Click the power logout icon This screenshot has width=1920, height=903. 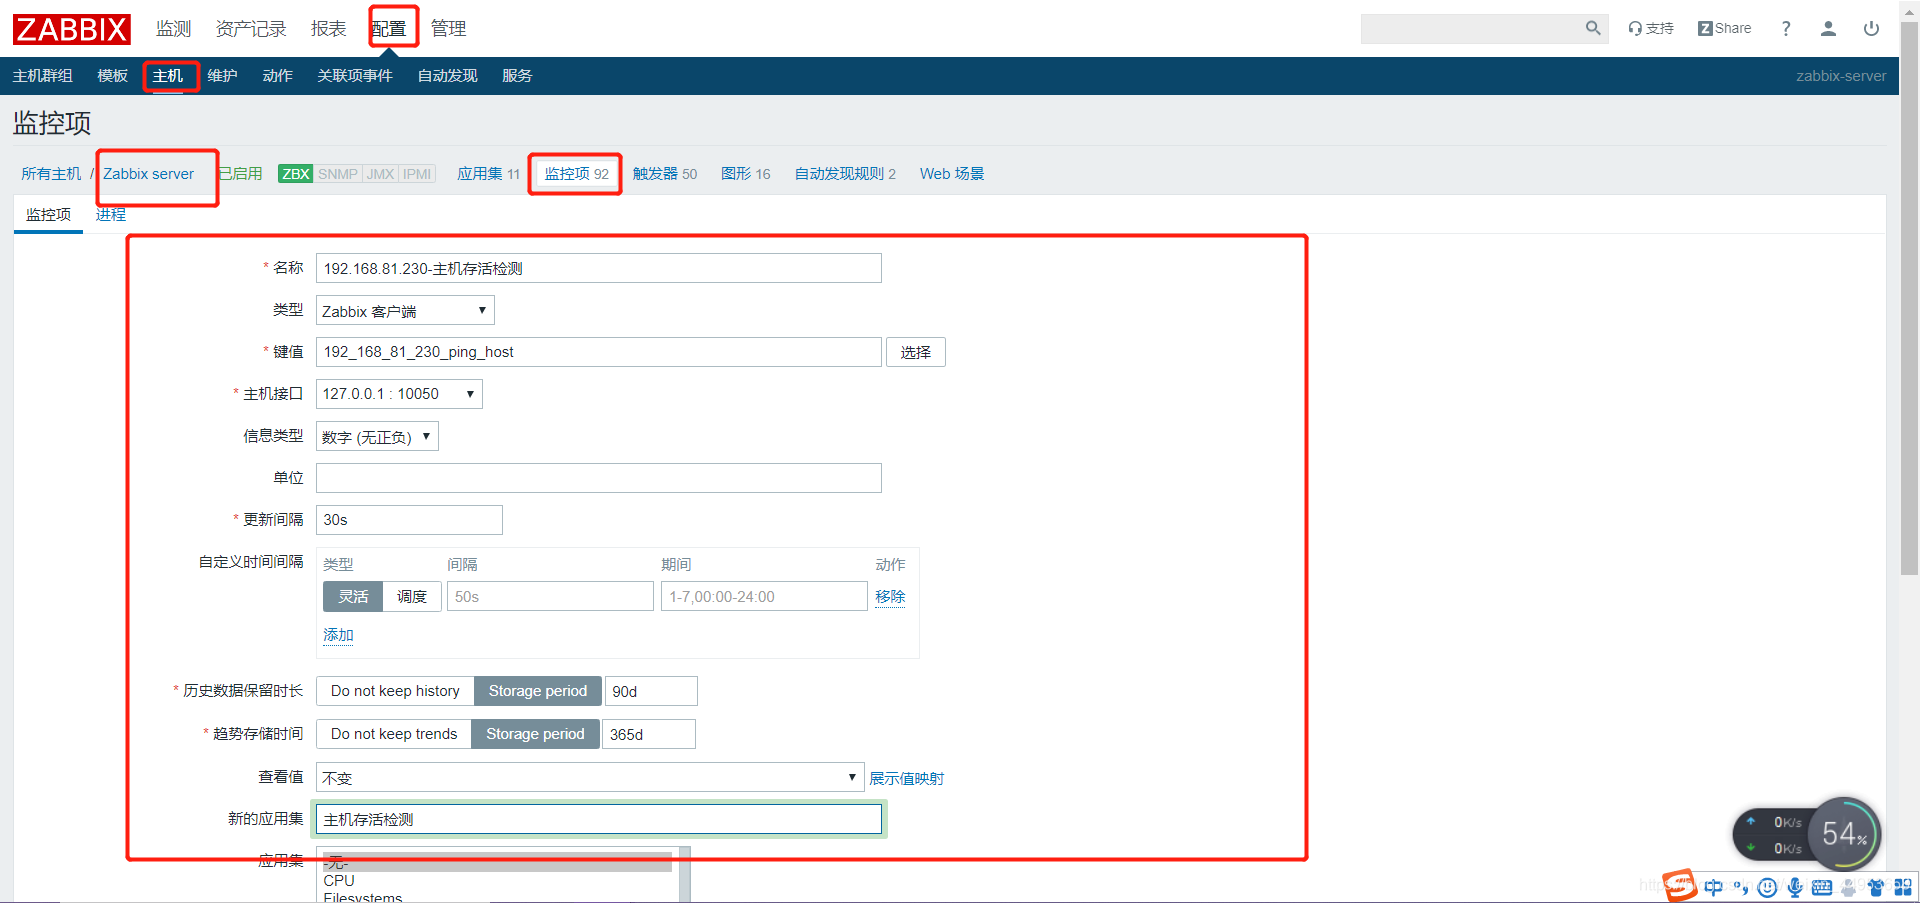click(x=1871, y=28)
